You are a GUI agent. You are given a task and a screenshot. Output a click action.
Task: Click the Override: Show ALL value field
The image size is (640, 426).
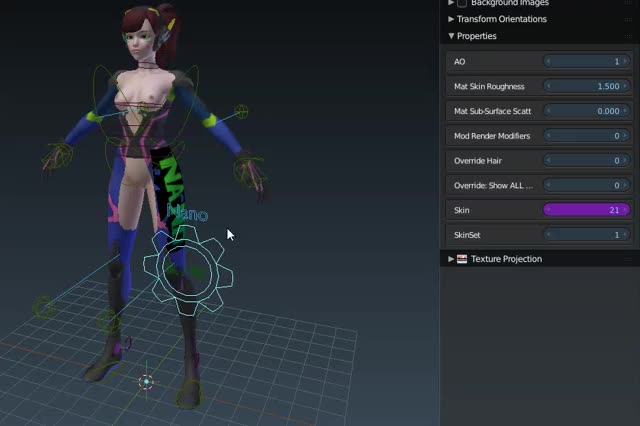[587, 185]
